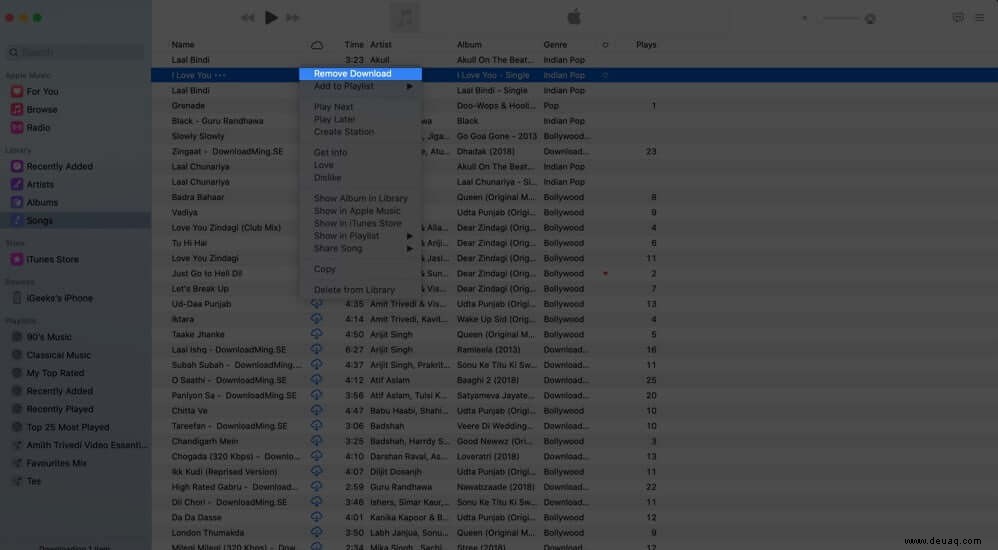Select the Slowly Slowly song row

point(574,136)
